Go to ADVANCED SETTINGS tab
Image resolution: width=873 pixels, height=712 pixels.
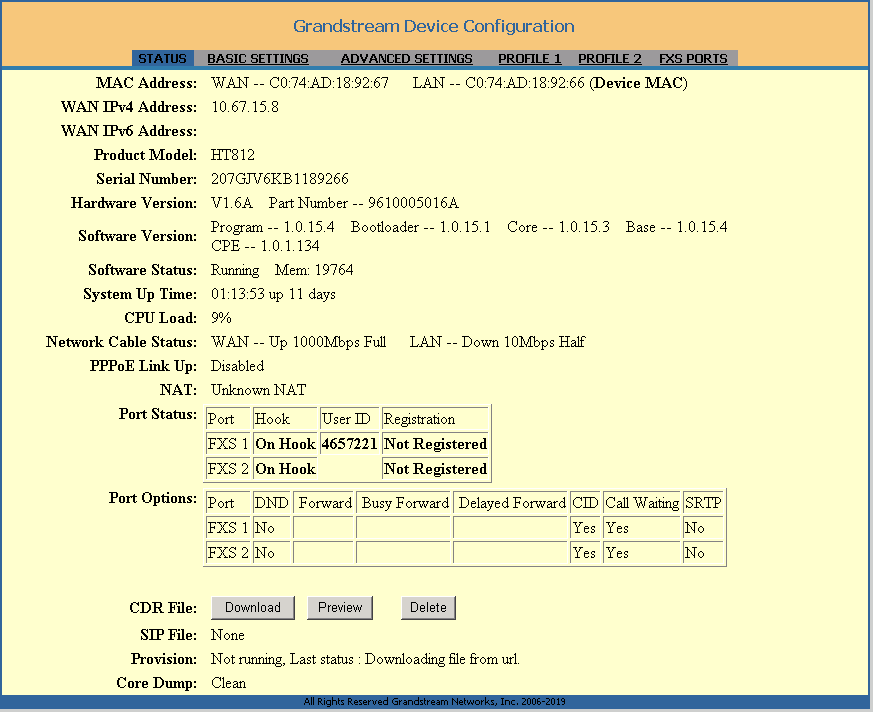click(x=406, y=58)
